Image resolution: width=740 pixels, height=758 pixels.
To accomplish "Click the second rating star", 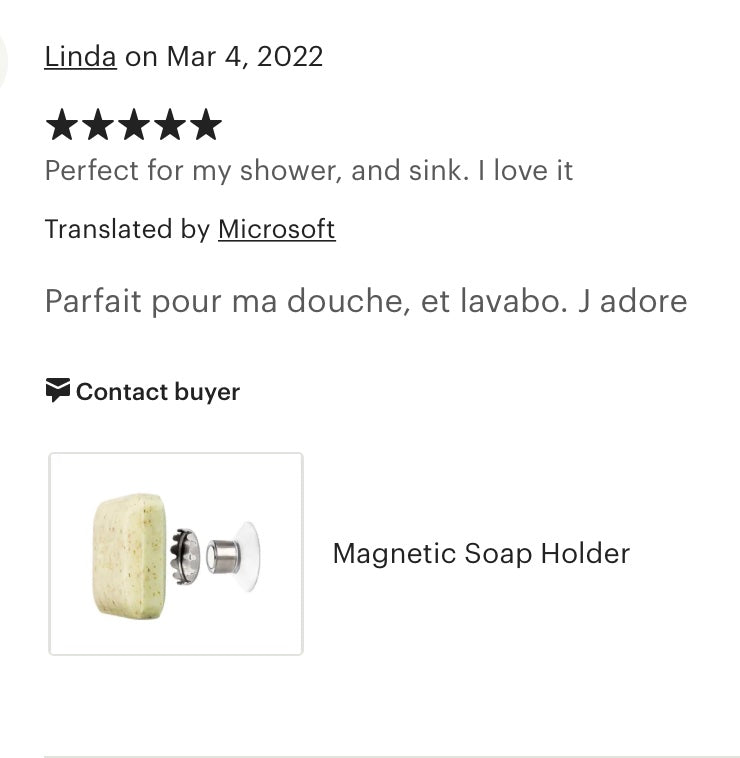I will pyautogui.click(x=97, y=126).
